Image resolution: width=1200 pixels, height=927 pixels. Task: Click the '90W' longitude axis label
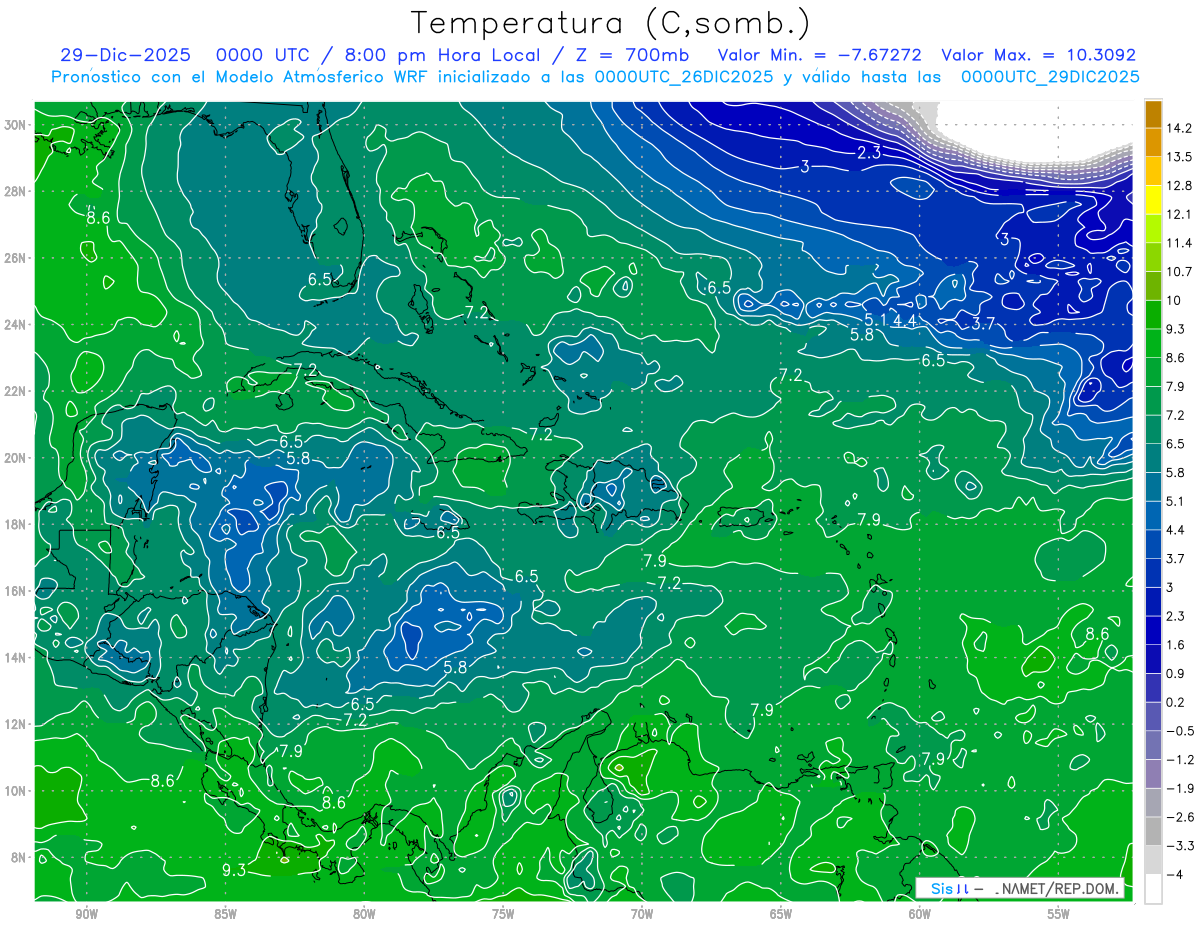click(x=86, y=913)
